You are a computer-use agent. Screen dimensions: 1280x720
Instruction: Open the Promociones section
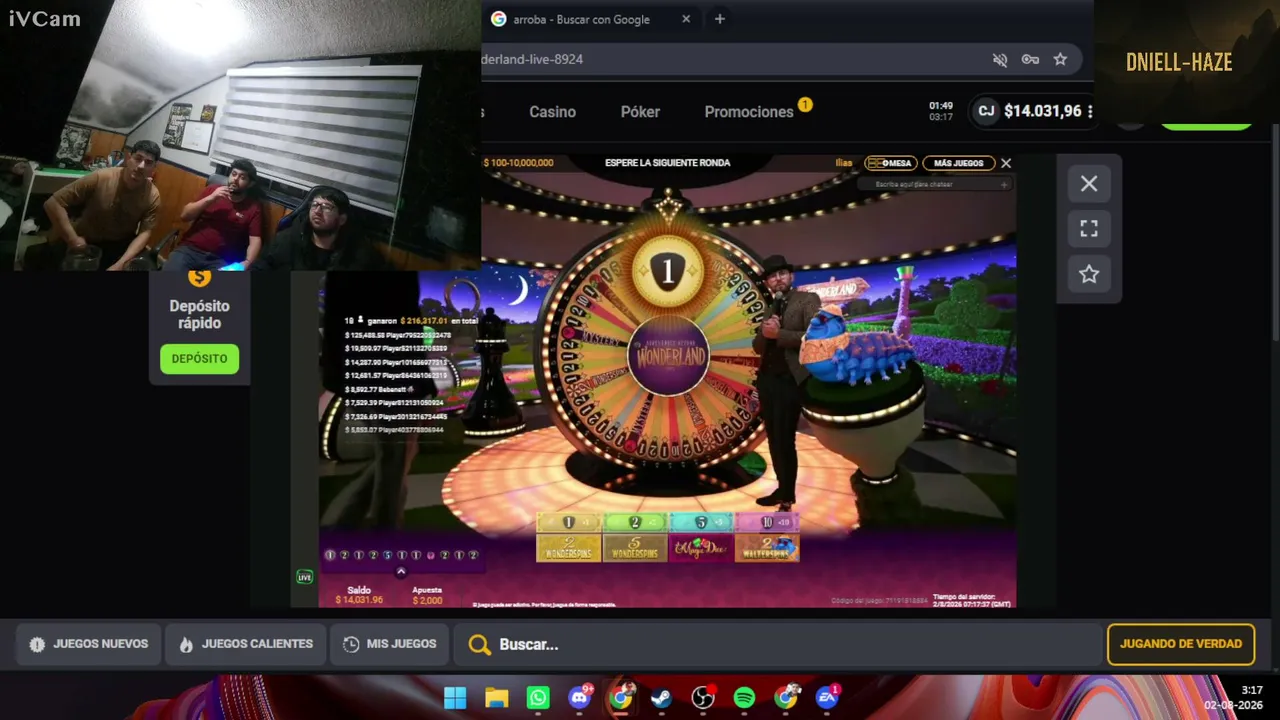749,112
